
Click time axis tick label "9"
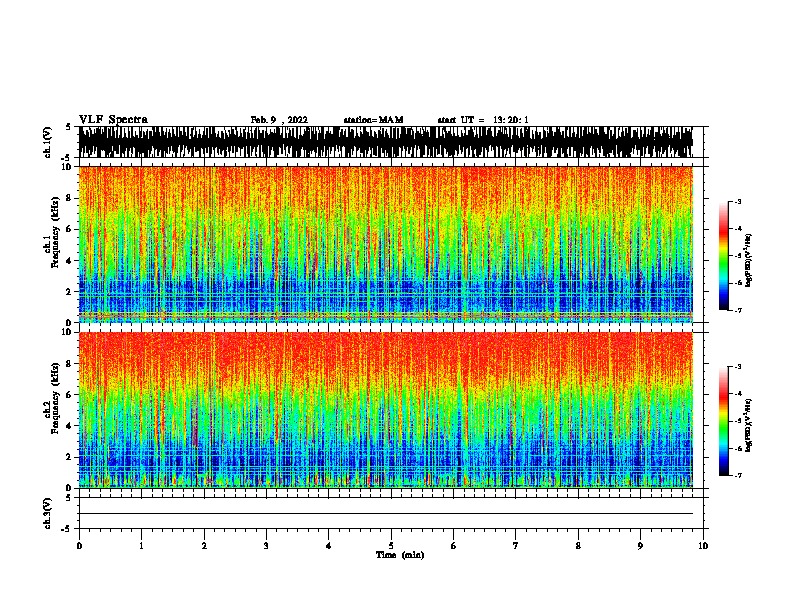(640, 546)
